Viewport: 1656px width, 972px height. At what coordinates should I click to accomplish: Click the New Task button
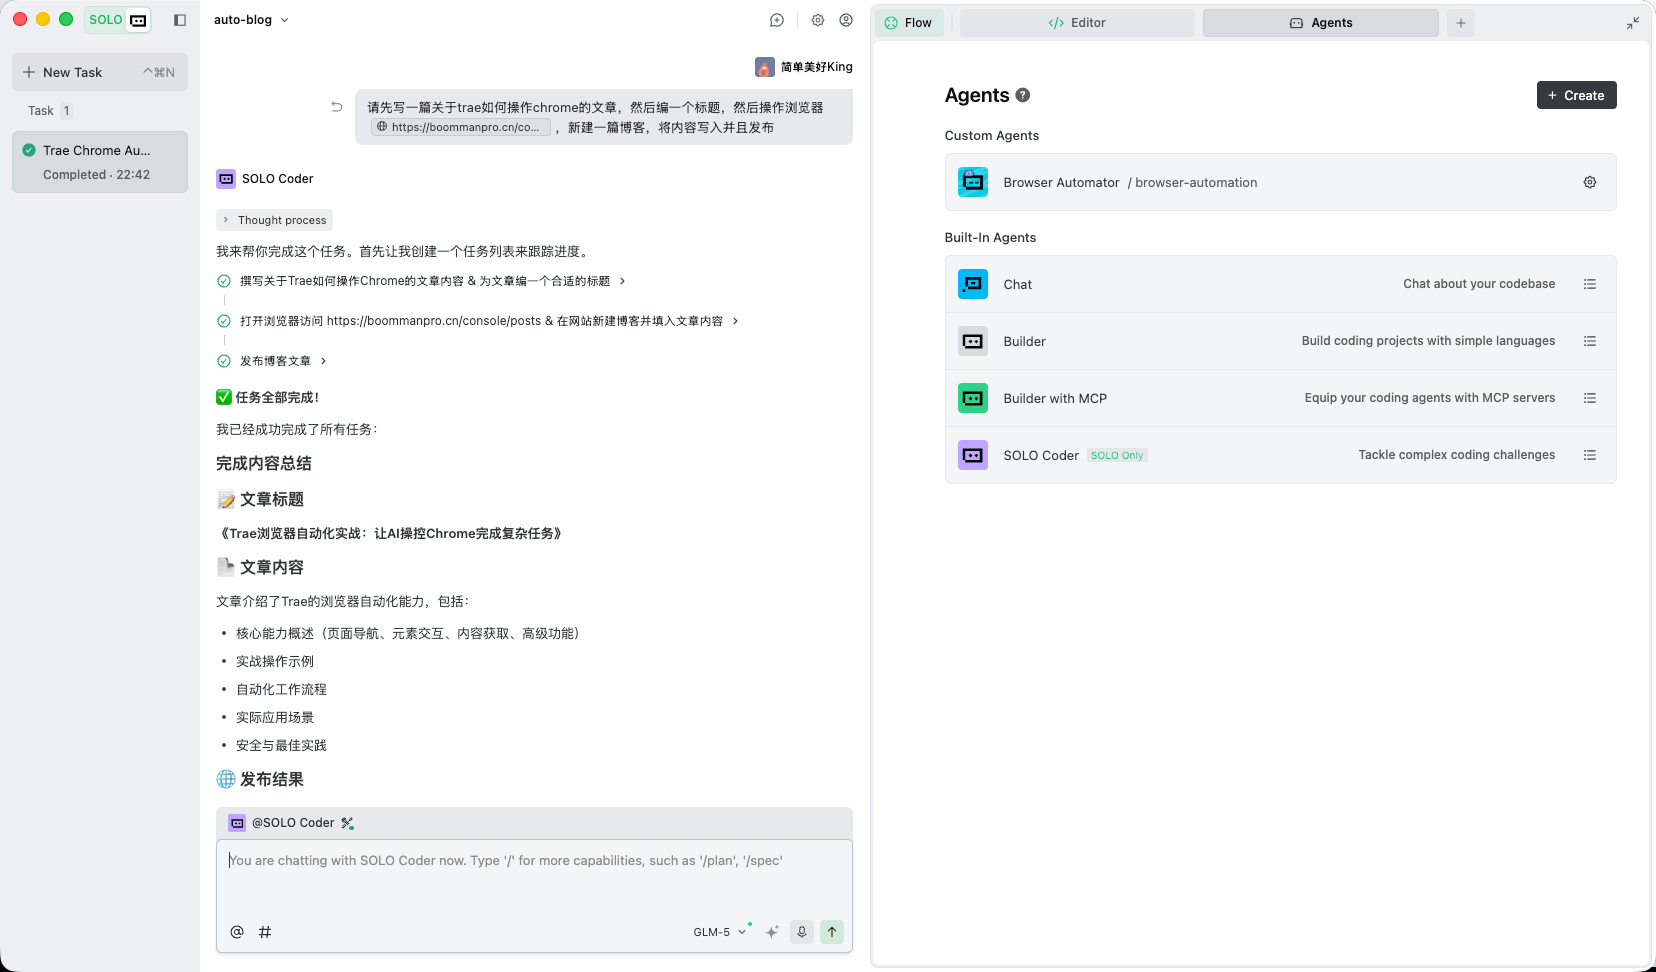point(99,72)
